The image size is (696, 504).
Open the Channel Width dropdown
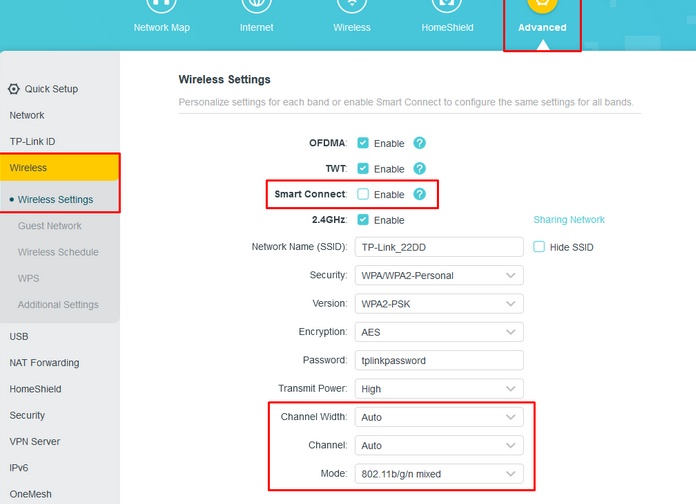coord(439,417)
